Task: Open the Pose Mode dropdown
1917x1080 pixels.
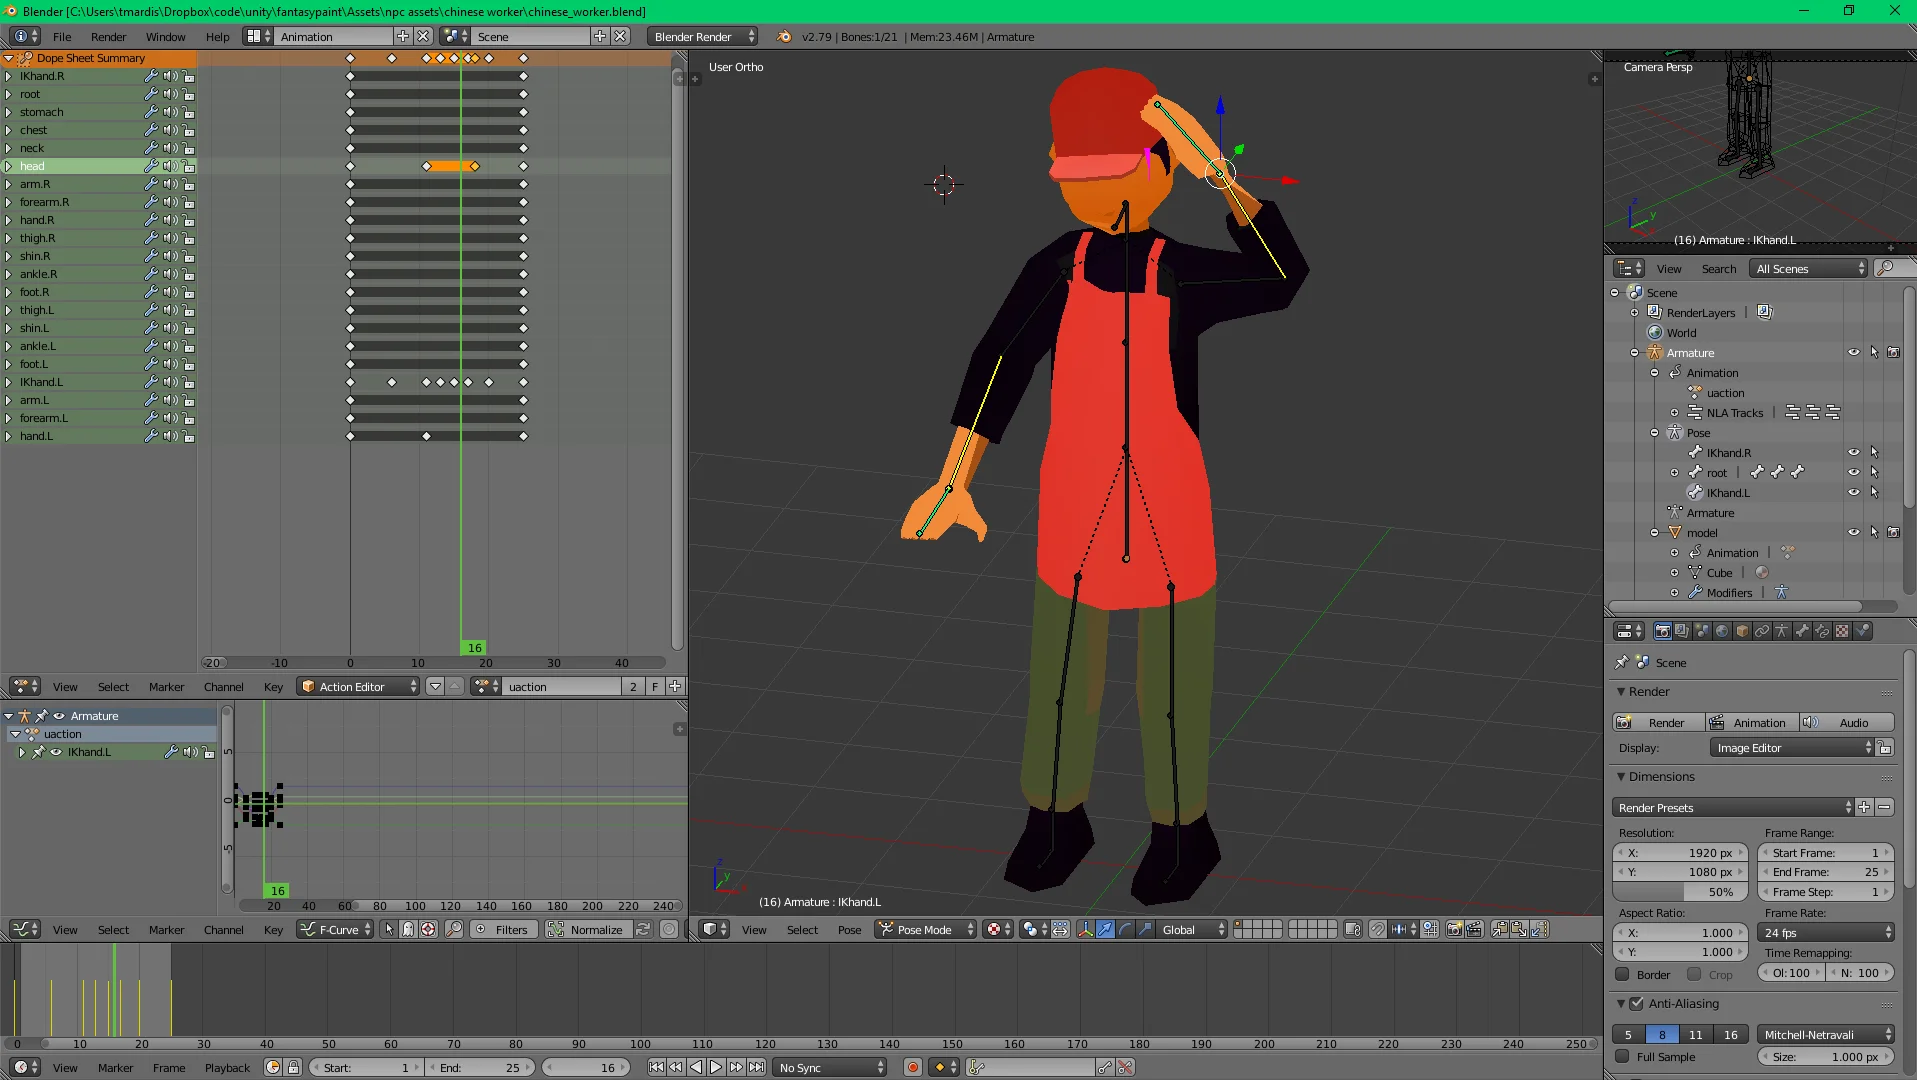Action: coord(925,929)
